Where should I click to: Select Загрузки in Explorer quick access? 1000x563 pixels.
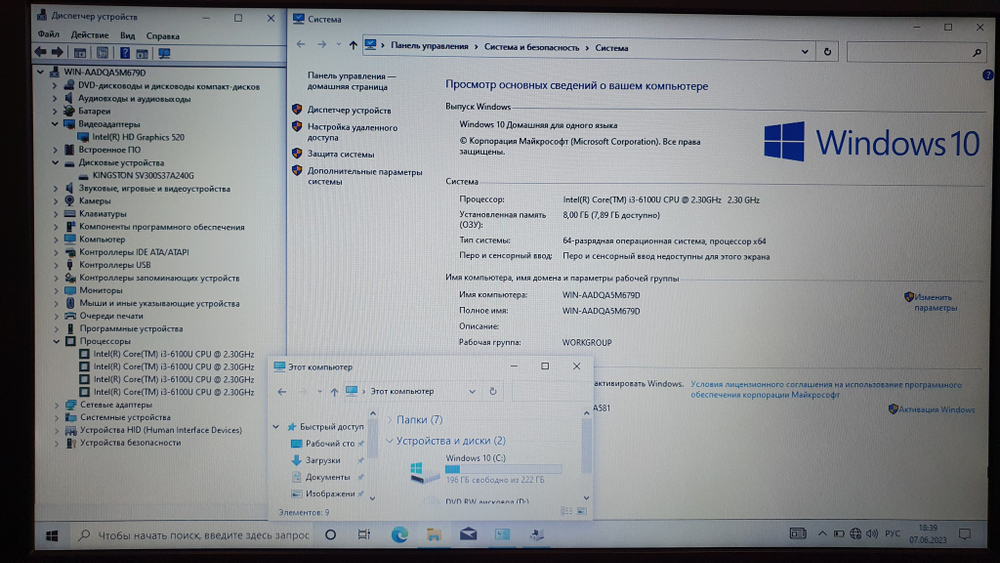click(x=323, y=460)
